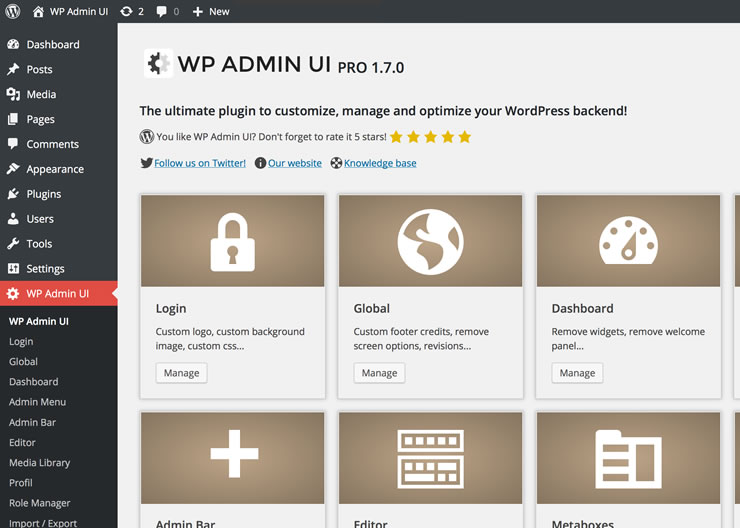This screenshot has width=740, height=528.
Task: Click the keyboard image on Editor card
Action: 430,459
